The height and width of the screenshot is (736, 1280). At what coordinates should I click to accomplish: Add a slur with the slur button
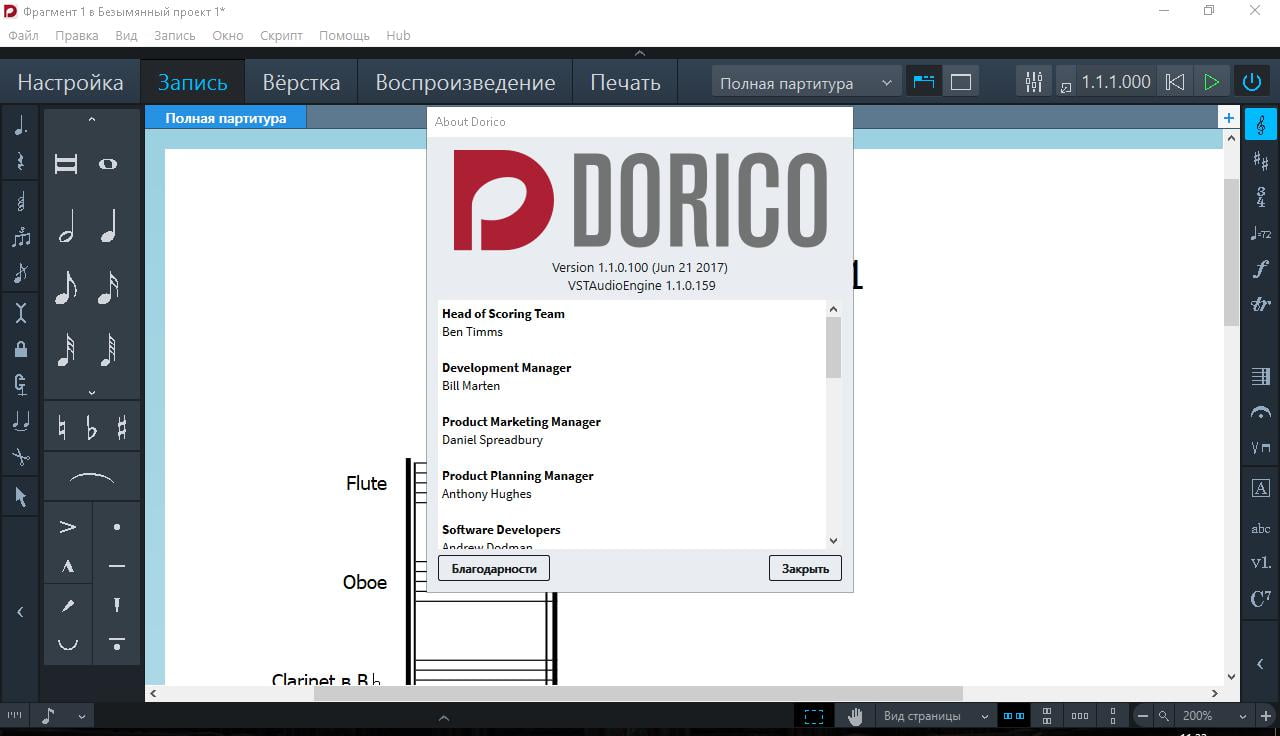point(92,478)
